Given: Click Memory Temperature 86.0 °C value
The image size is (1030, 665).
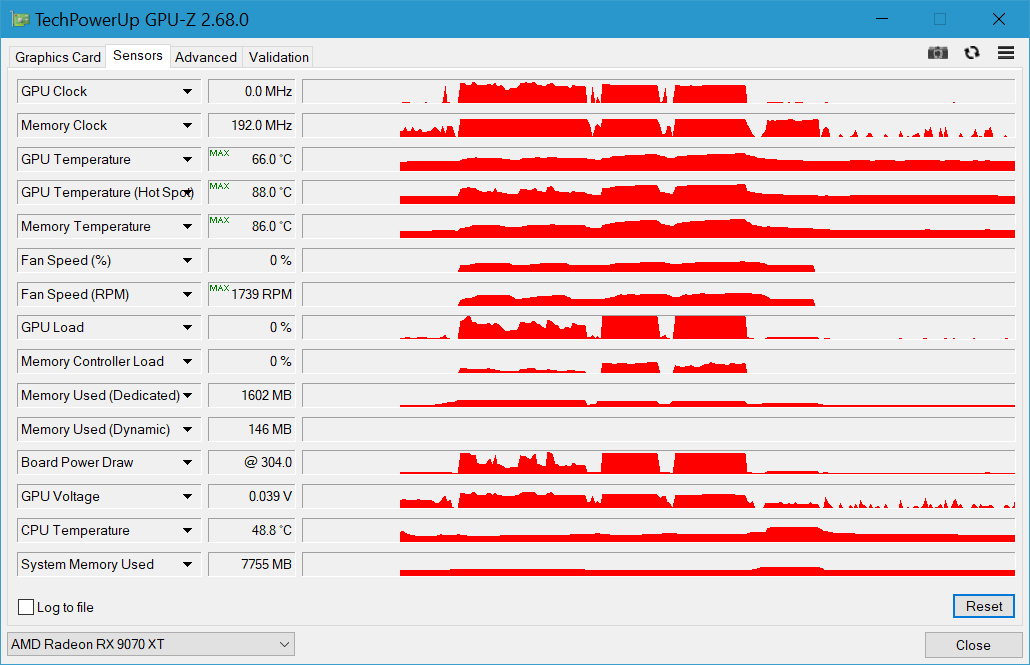Looking at the screenshot, I should pos(252,227).
